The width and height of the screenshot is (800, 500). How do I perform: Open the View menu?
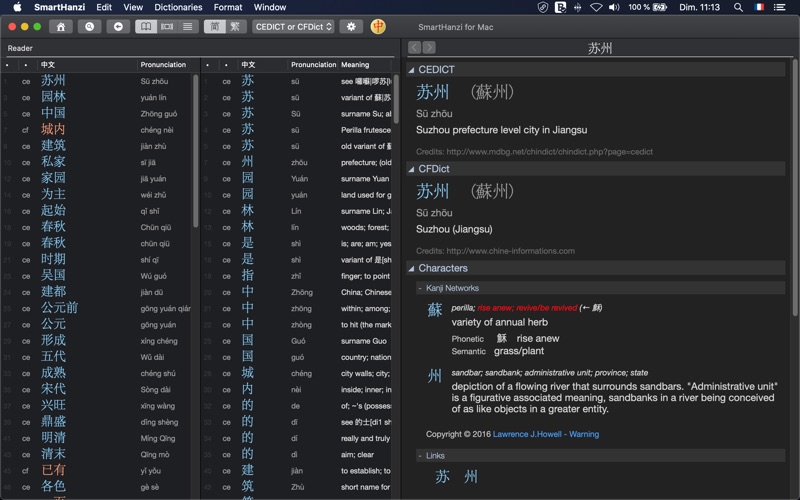[133, 7]
